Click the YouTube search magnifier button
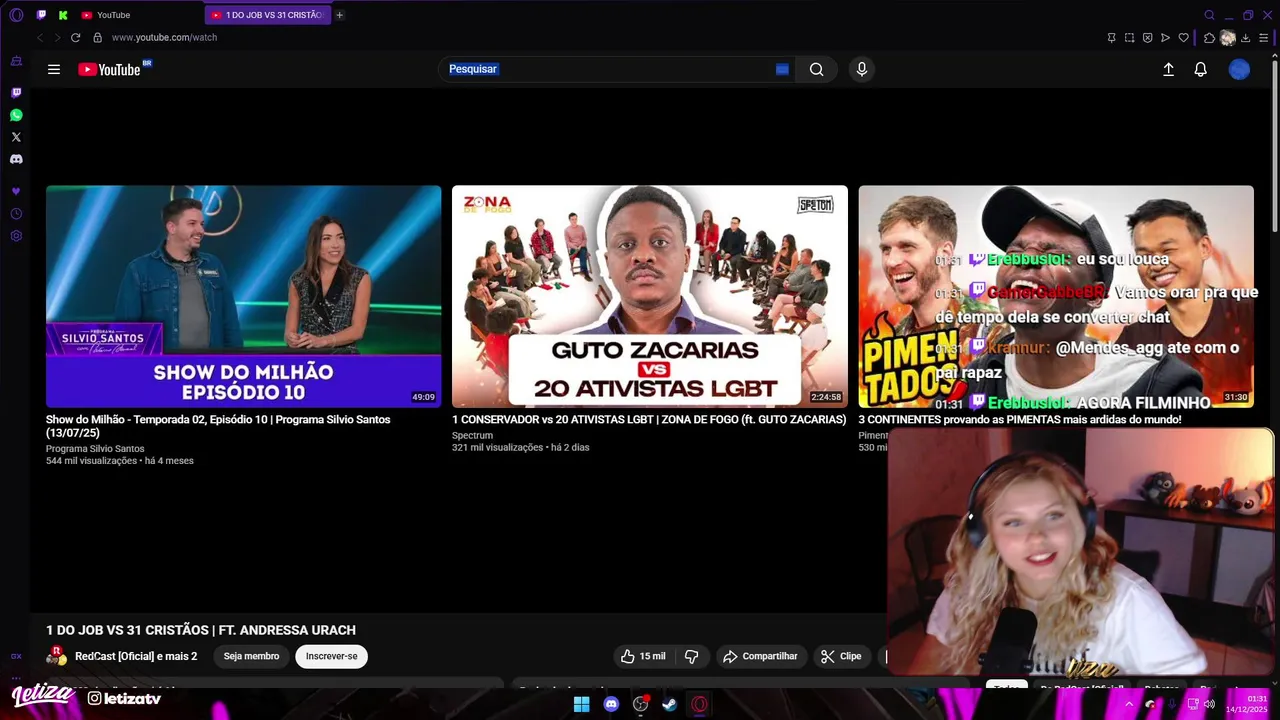Image resolution: width=1280 pixels, height=720 pixels. tap(816, 69)
